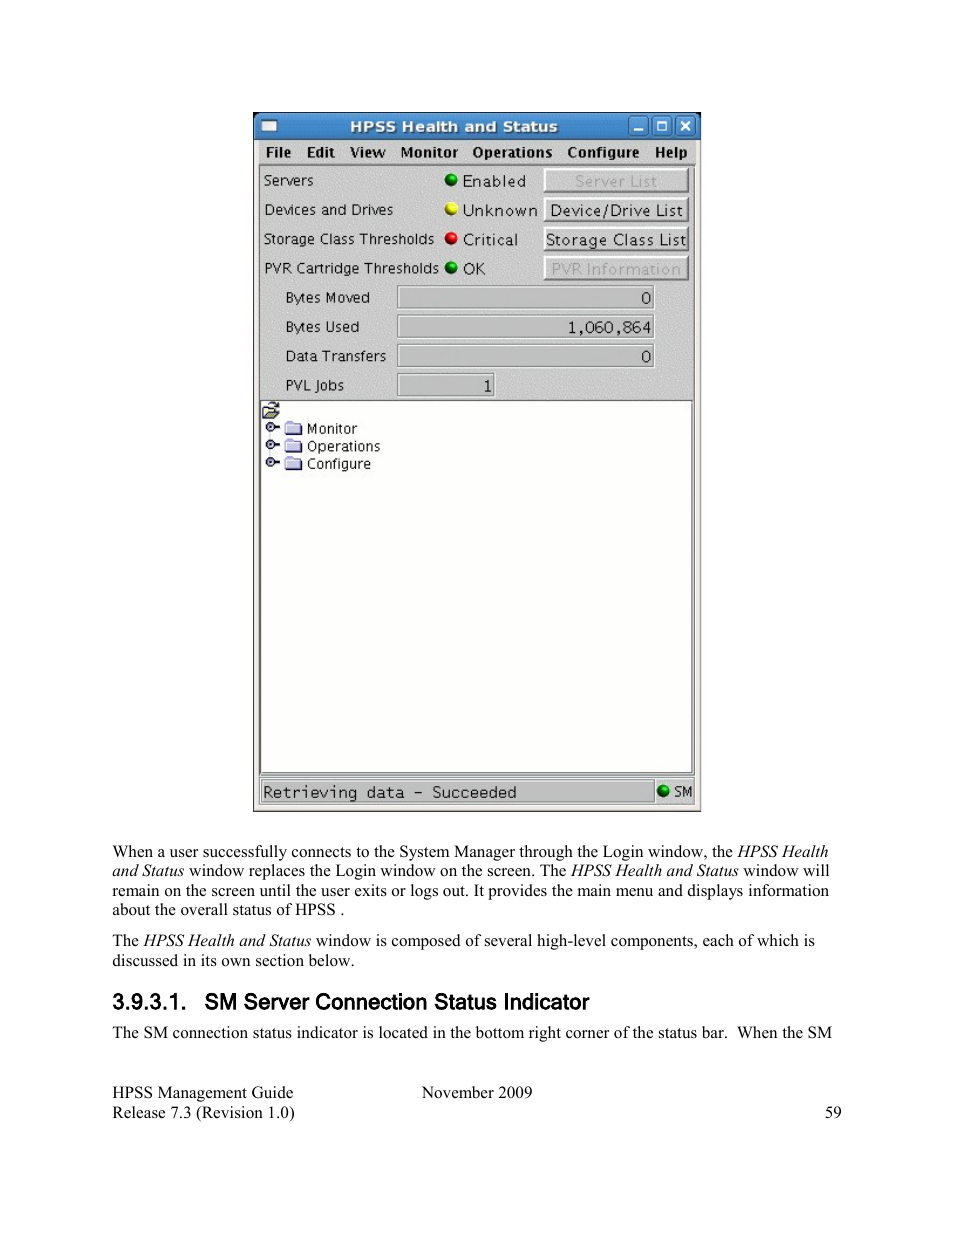Expand the Configure tree node

point(271,462)
